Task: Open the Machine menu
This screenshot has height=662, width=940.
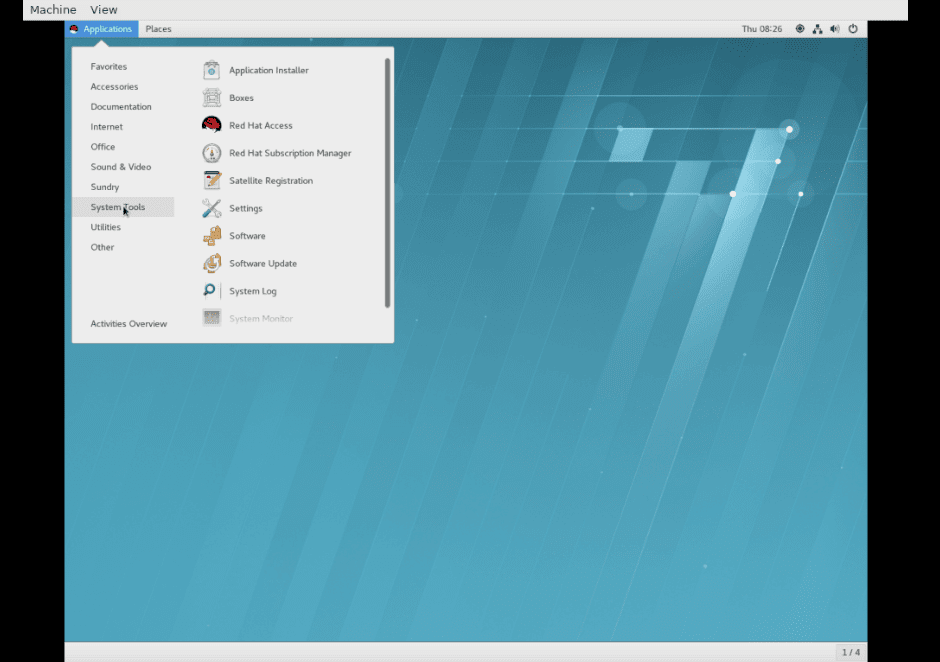Action: (53, 10)
